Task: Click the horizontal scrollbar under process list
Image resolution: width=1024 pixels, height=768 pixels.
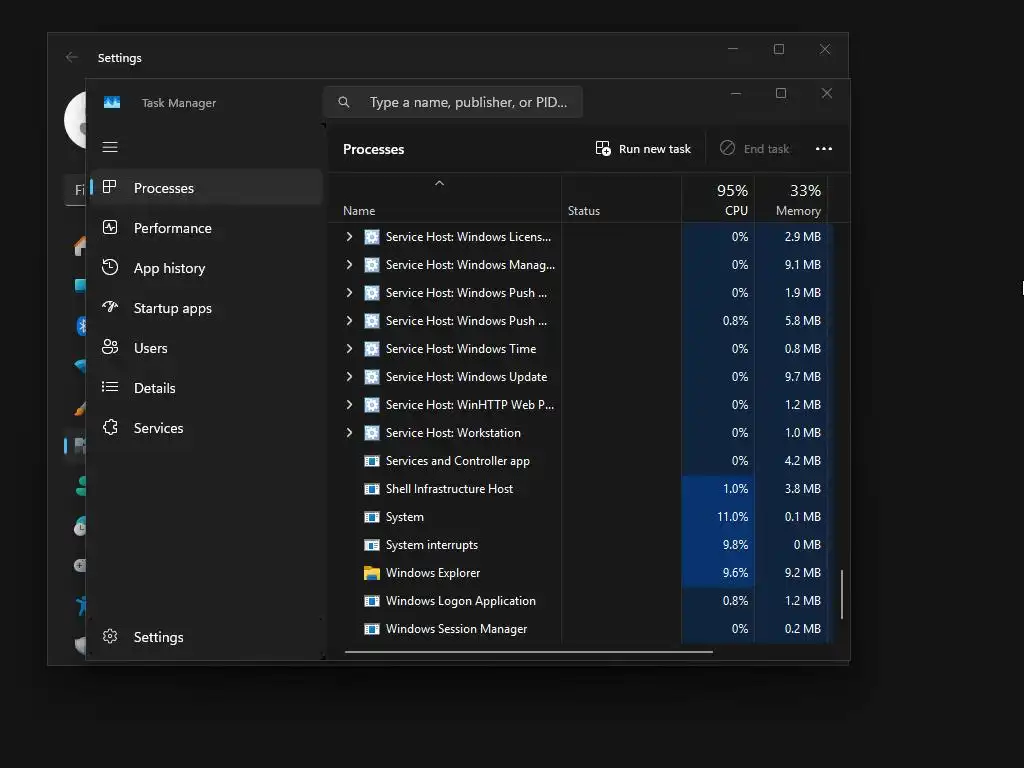Action: [528, 651]
